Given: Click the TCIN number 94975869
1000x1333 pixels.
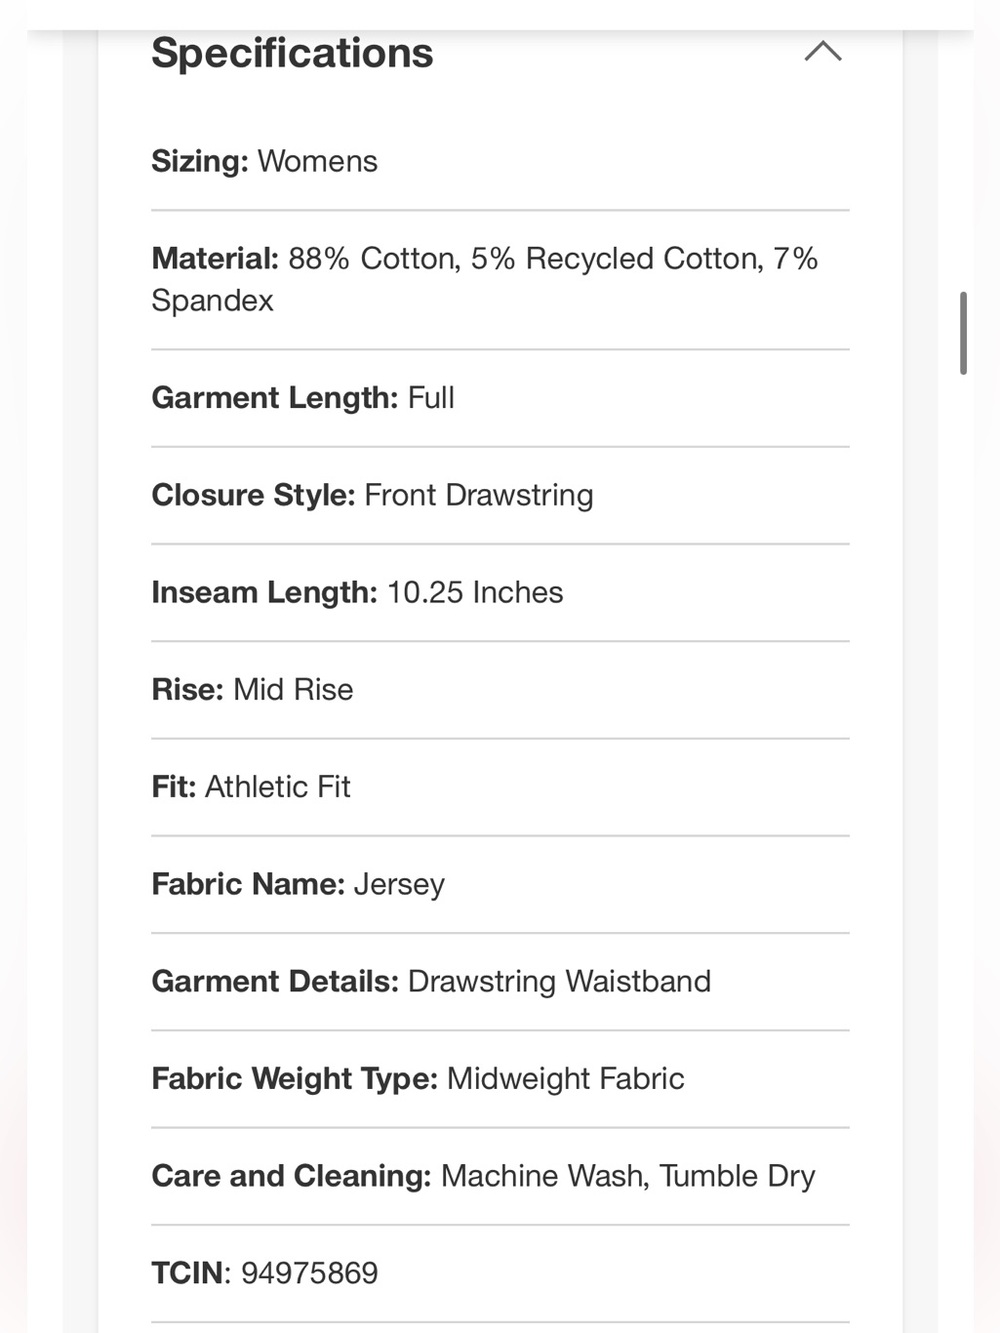Looking at the screenshot, I should click(x=309, y=1273).
